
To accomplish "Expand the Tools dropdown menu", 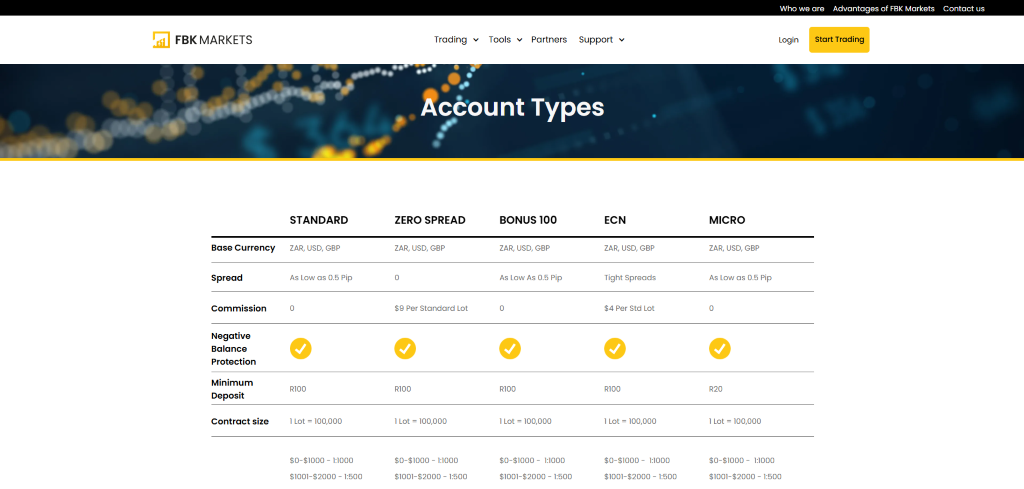I will 505,40.
